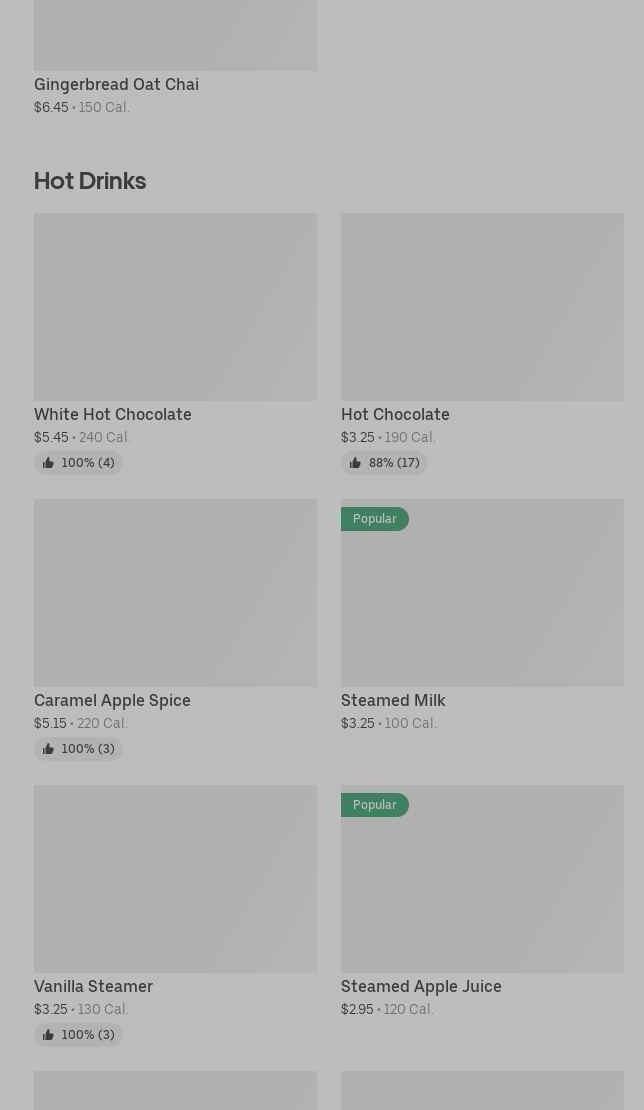Open Vanilla Steamer item image

coord(175,879)
